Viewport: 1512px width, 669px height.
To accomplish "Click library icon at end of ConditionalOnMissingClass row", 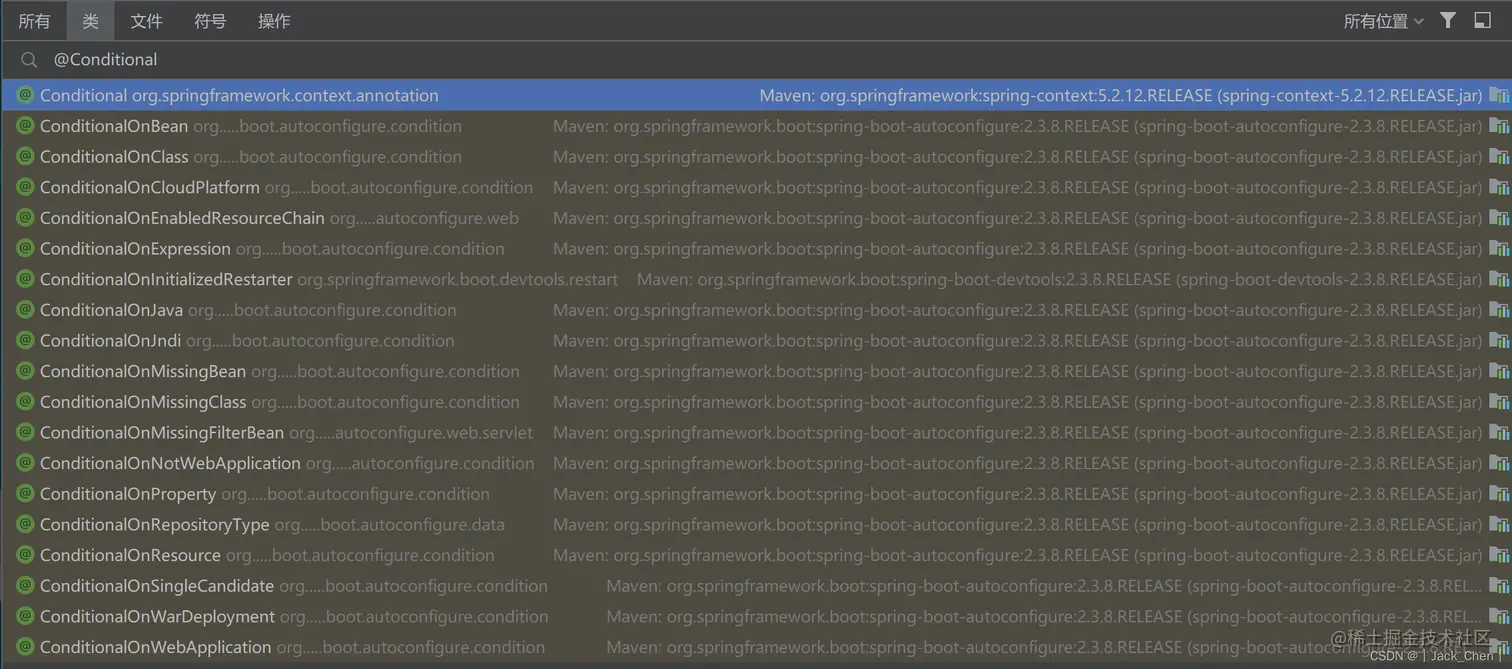I will tap(1499, 402).
